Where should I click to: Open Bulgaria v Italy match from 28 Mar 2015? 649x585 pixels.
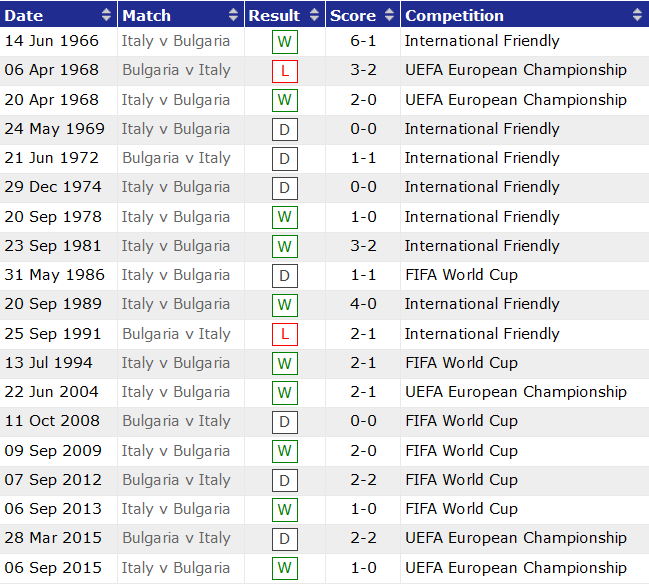(176, 538)
